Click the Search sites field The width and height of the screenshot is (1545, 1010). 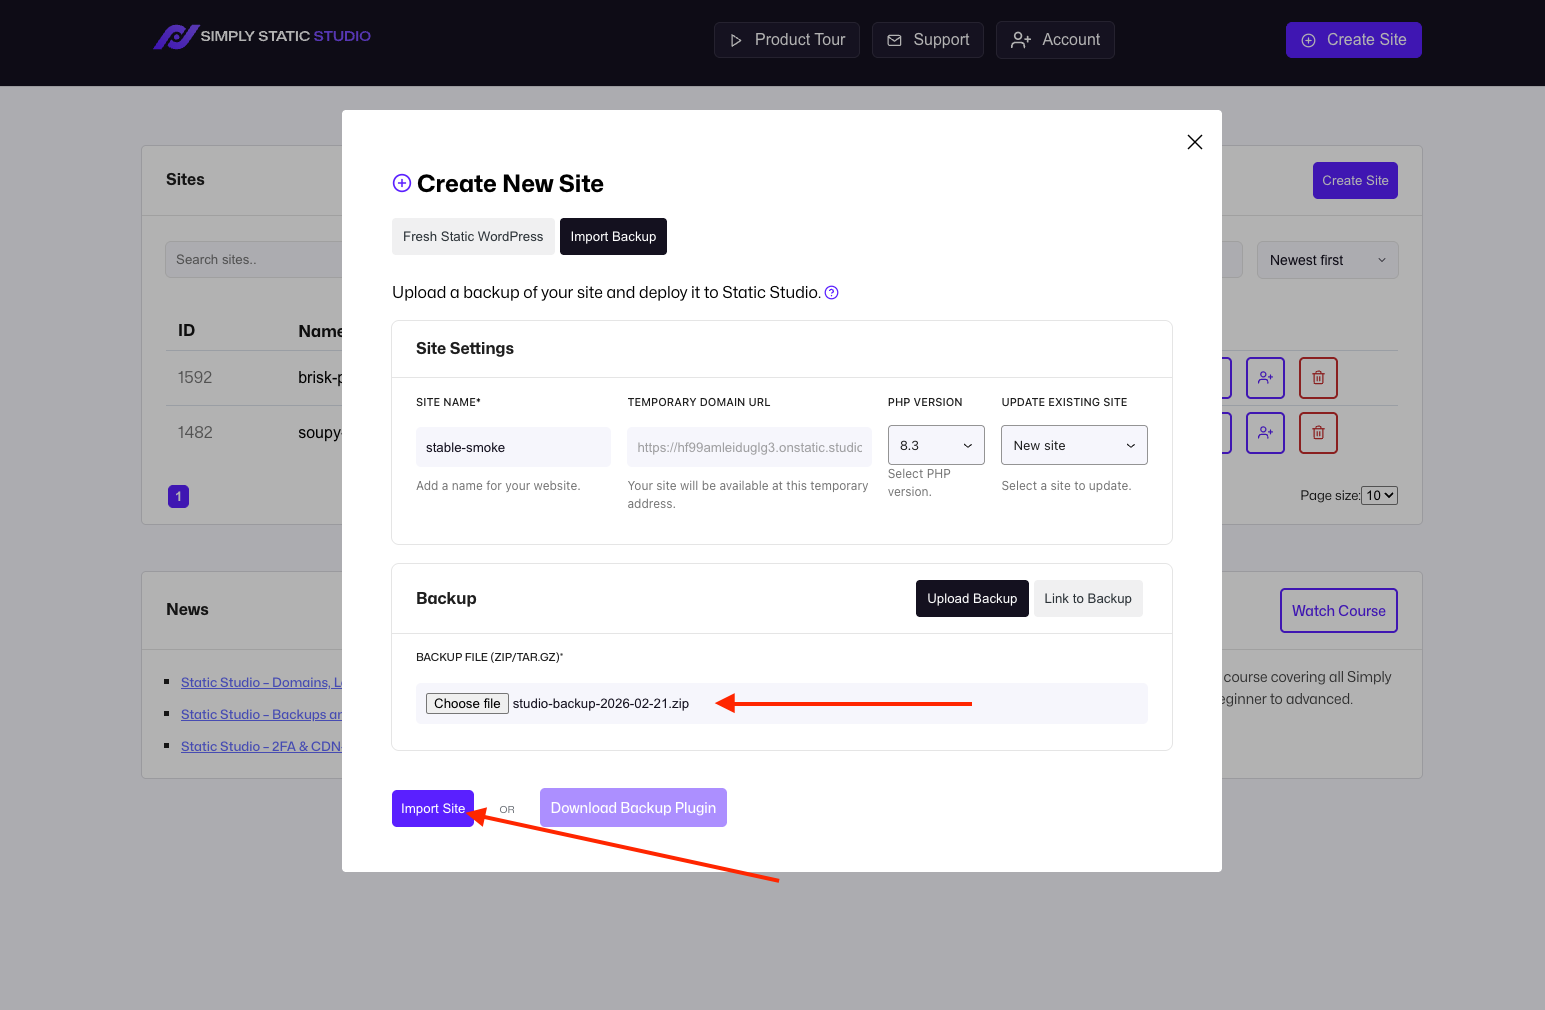254,260
